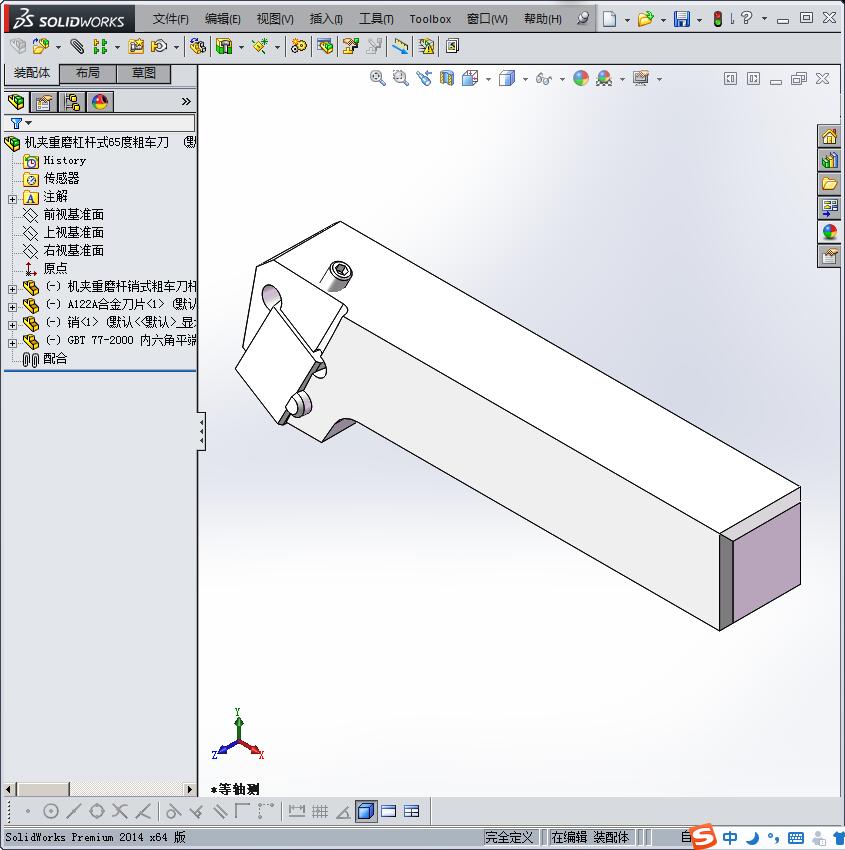The height and width of the screenshot is (850, 845).
Task: Open the DisplayManager tab icon
Action: coord(100,102)
